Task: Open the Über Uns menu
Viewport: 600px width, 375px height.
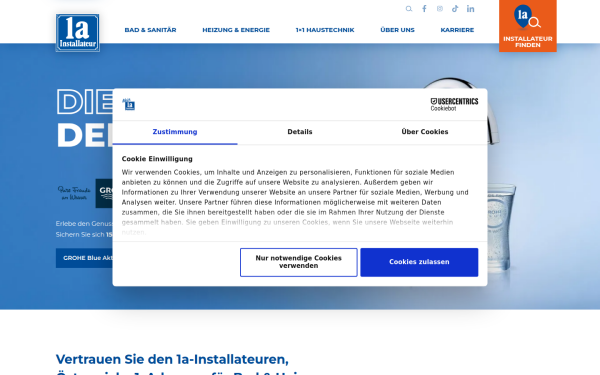Action: (397, 30)
